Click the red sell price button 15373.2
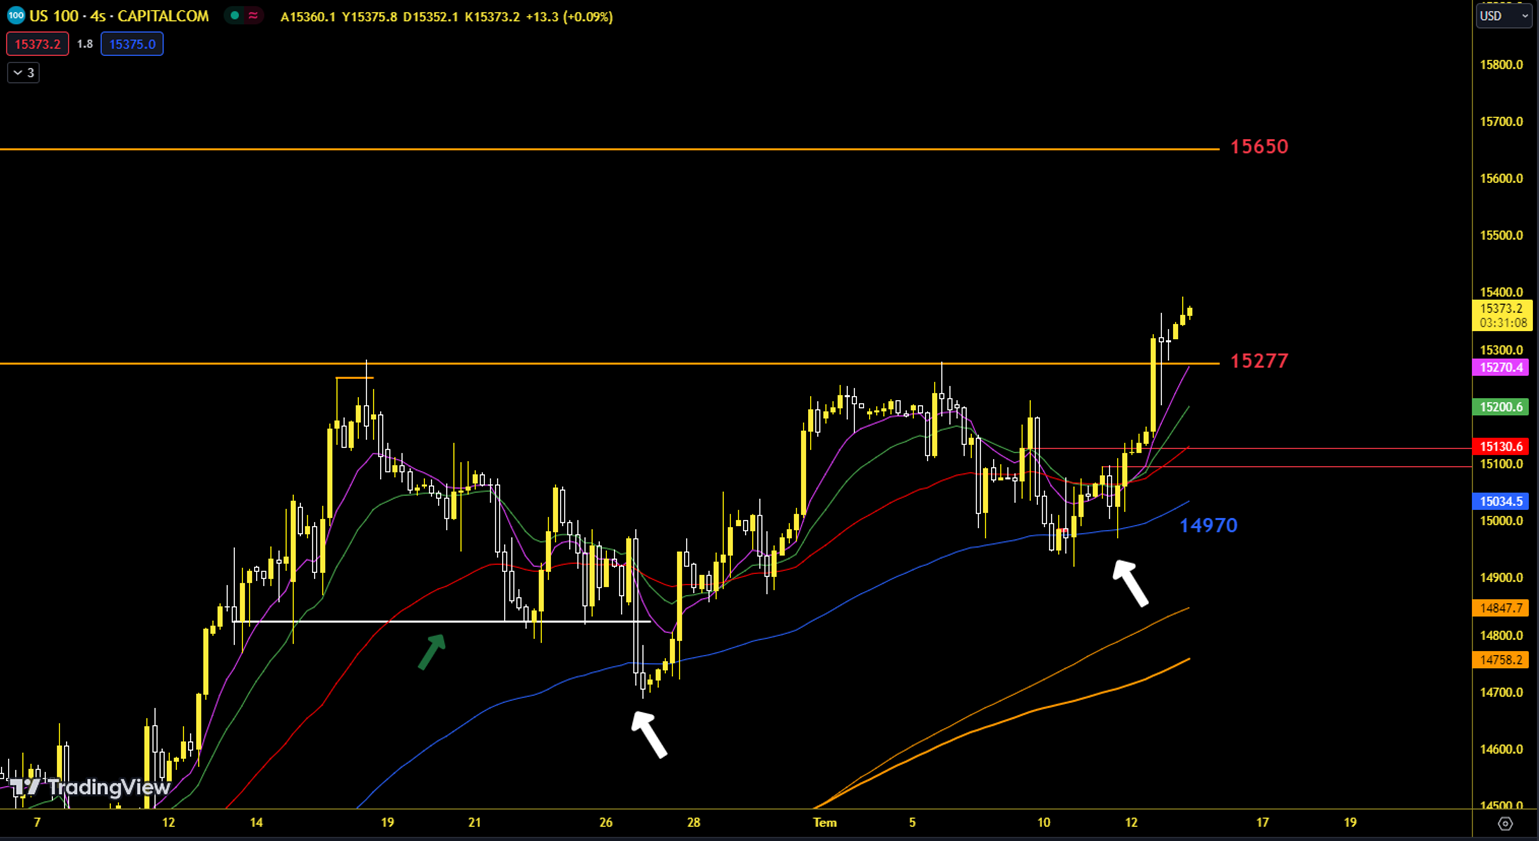This screenshot has width=1539, height=841. tap(38, 44)
